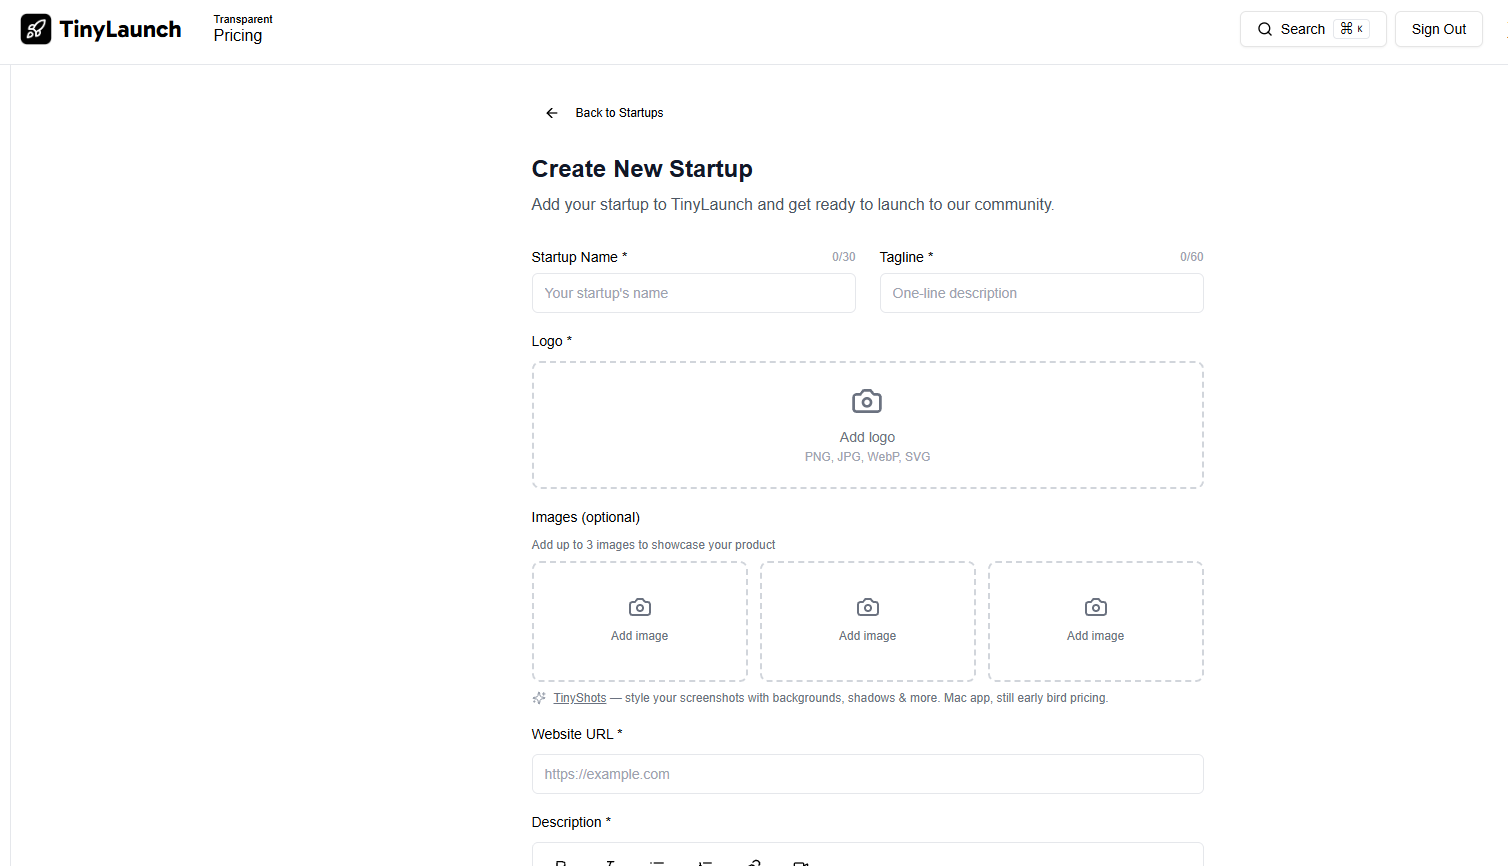Click the TinyLaunch rocket logo icon
The image size is (1508, 866).
36,29
